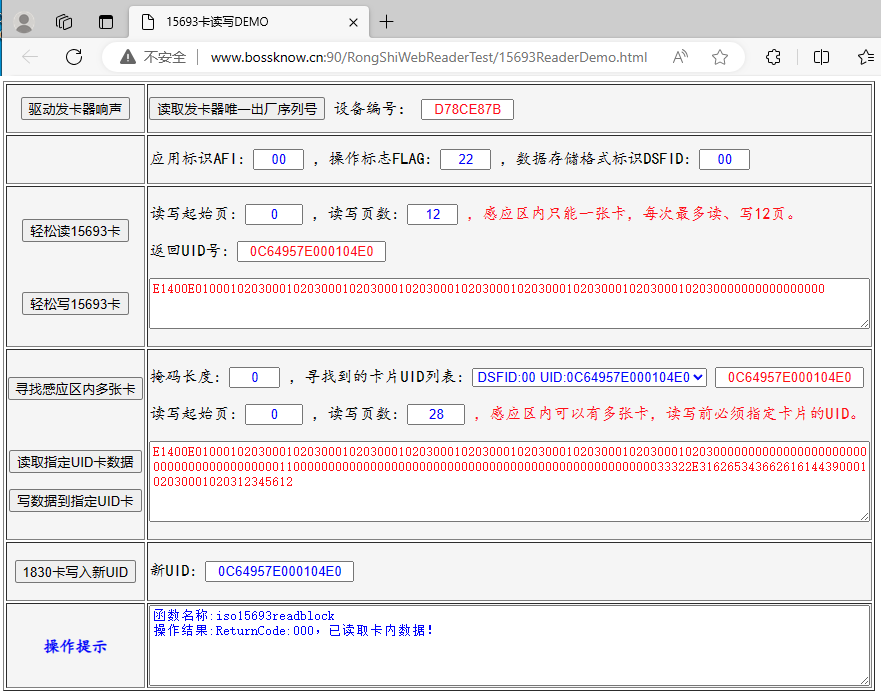
Task: Click the 掩码长度: label
Action: pos(185,377)
